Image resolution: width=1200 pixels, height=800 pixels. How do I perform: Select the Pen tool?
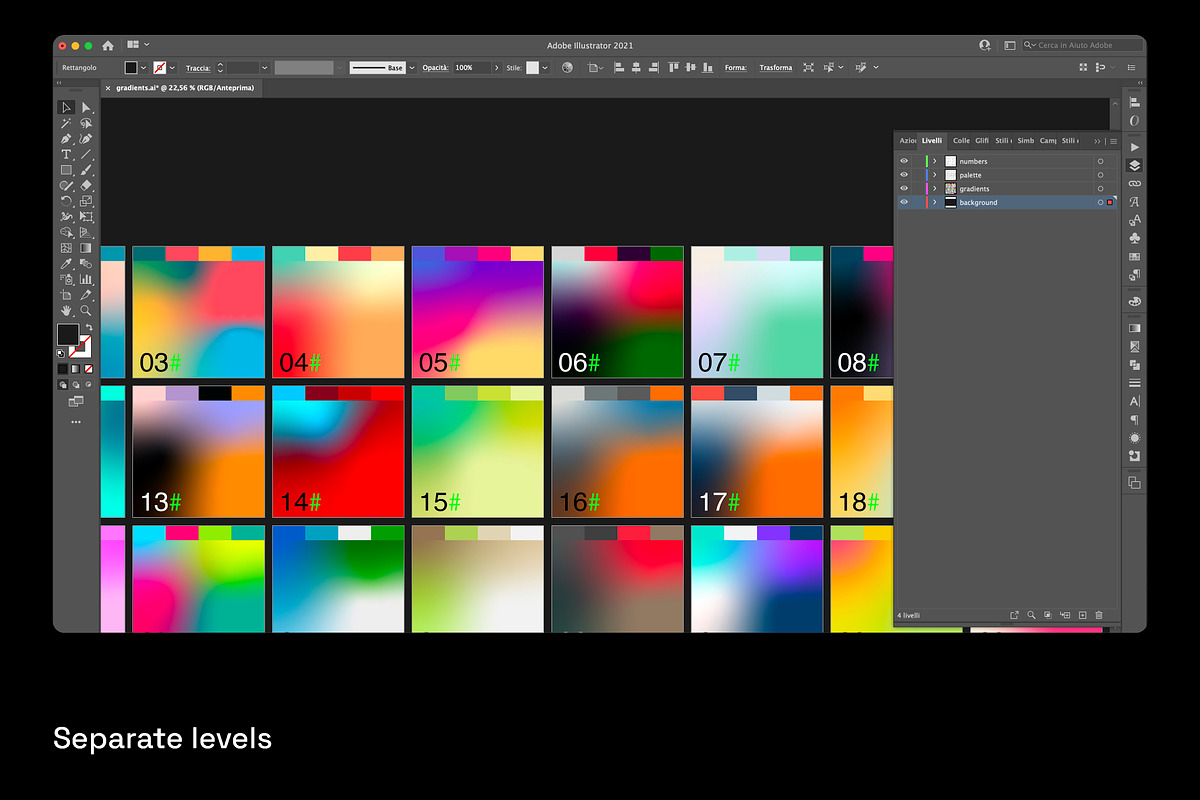pos(66,139)
